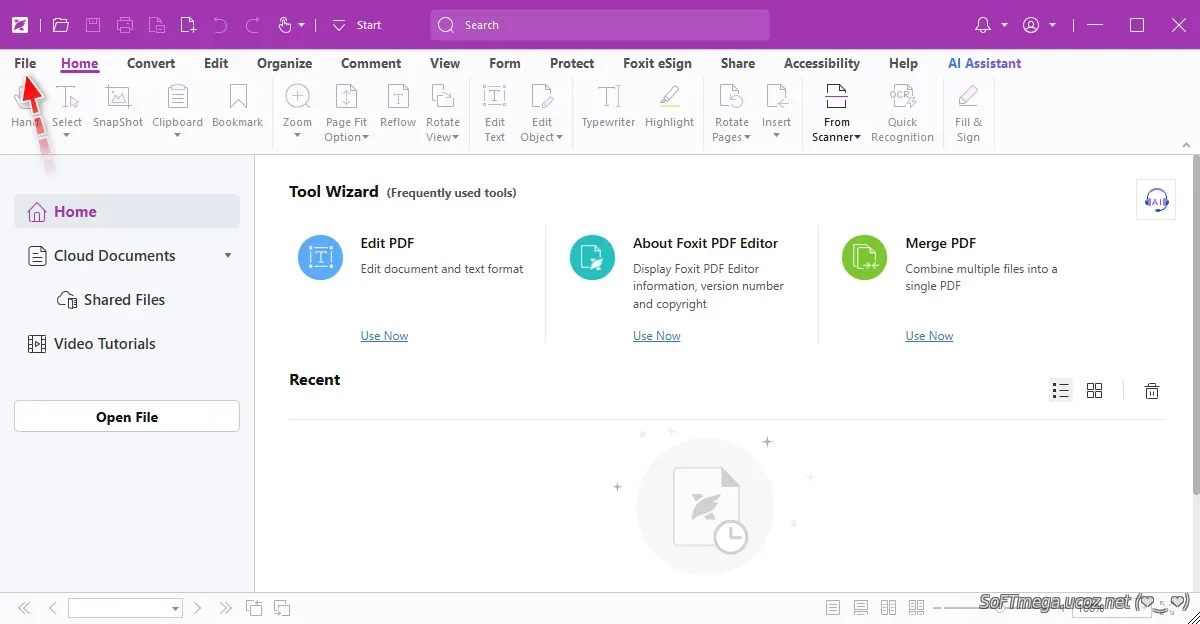This screenshot has height=624, width=1200.
Task: Activate the Highlight tool
Action: tap(669, 107)
